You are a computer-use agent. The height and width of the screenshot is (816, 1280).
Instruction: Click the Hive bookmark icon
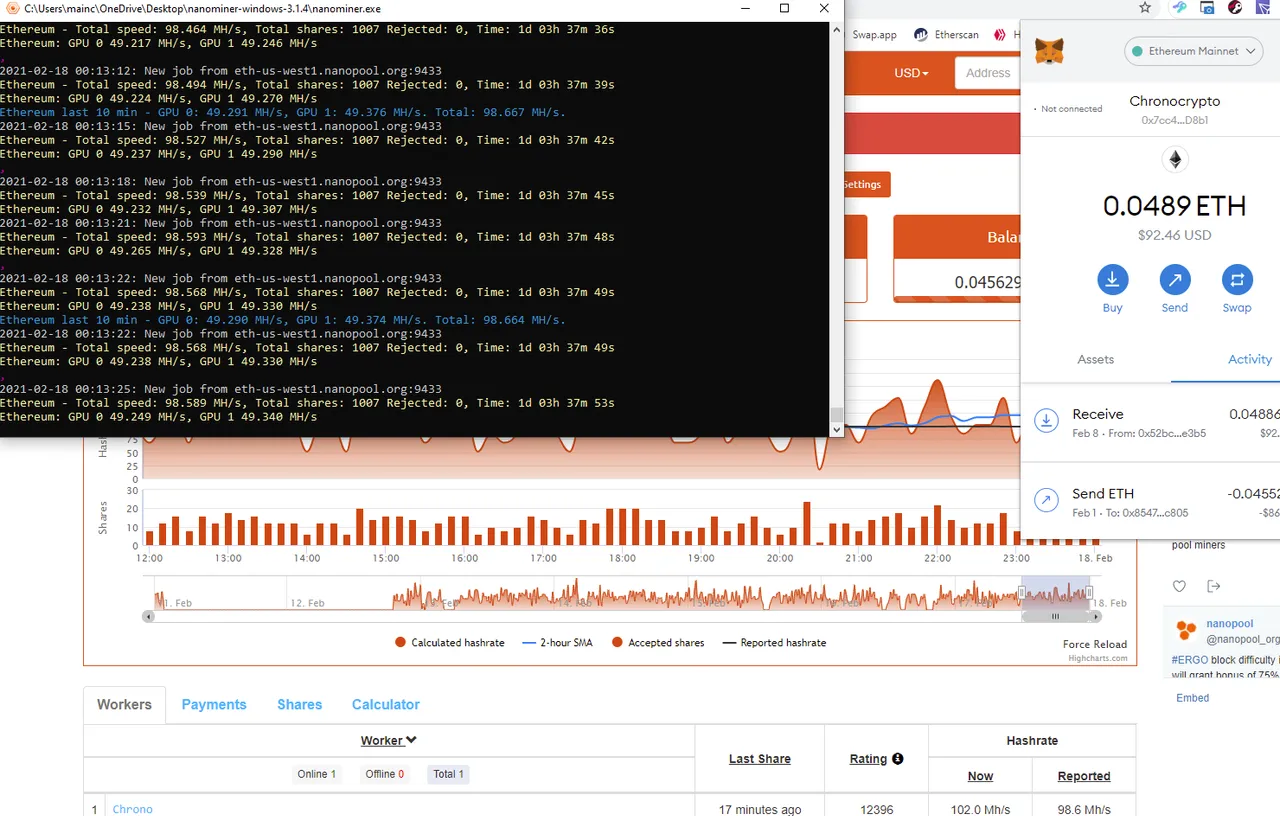coord(999,35)
